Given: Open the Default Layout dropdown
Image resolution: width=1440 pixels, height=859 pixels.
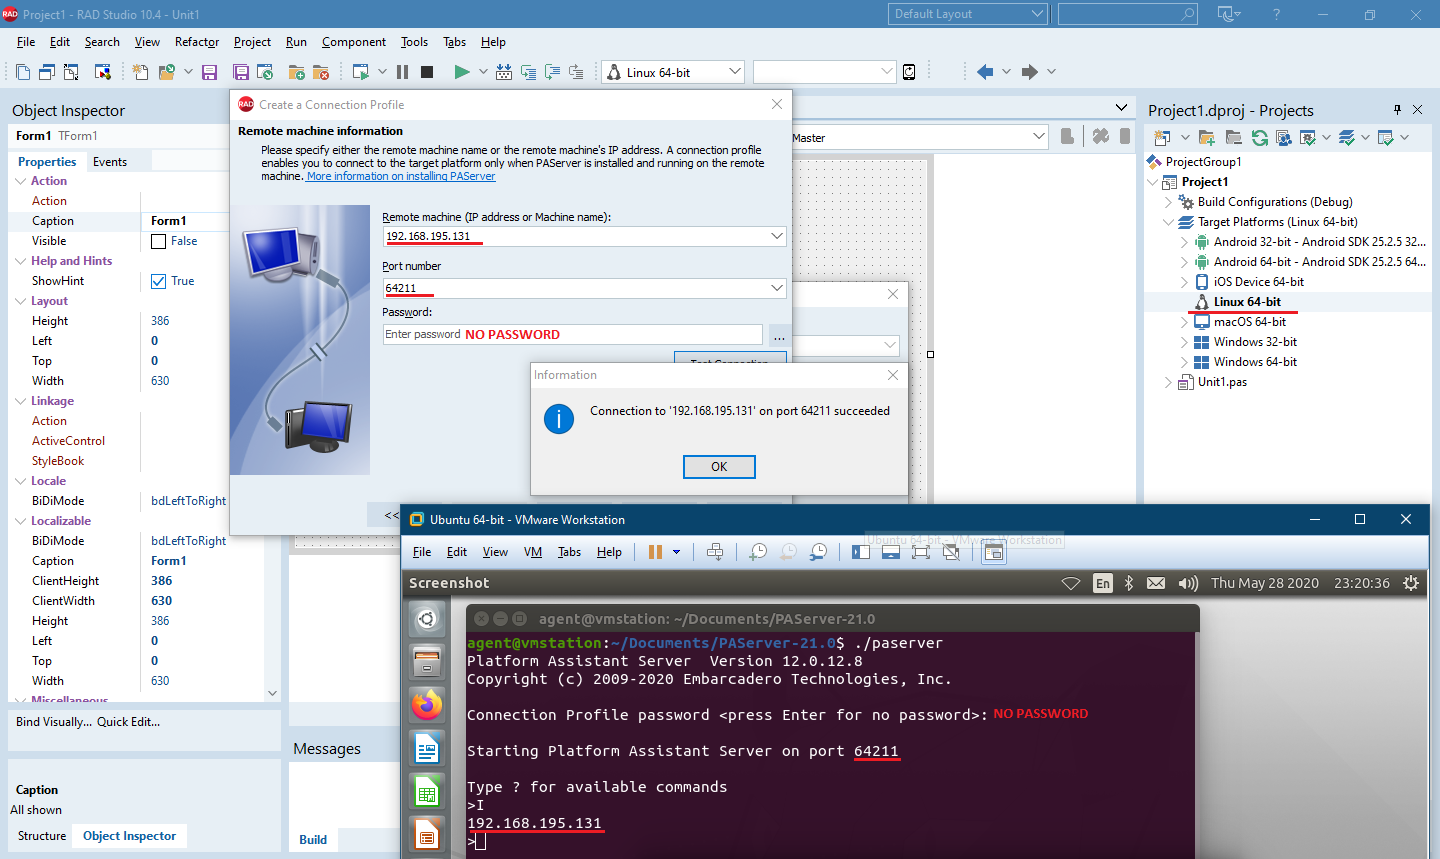Looking at the screenshot, I should (1037, 14).
